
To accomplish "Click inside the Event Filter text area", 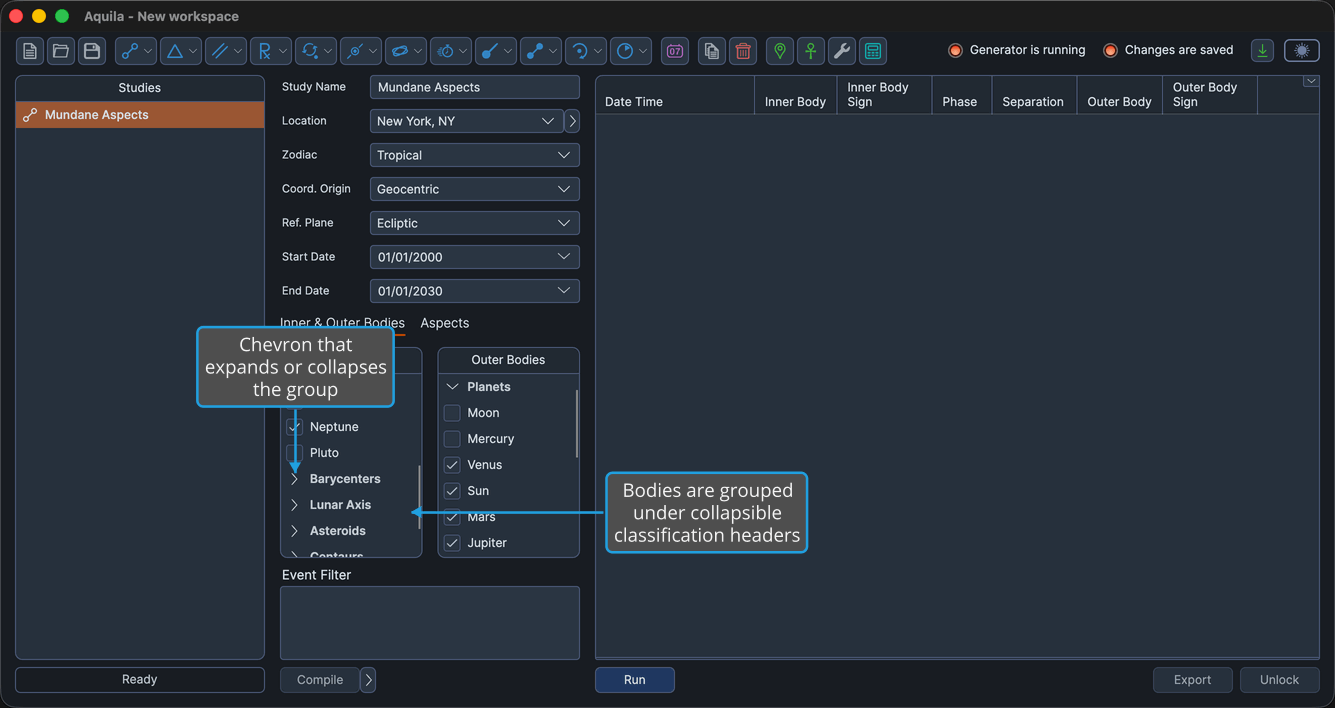I will click(430, 623).
